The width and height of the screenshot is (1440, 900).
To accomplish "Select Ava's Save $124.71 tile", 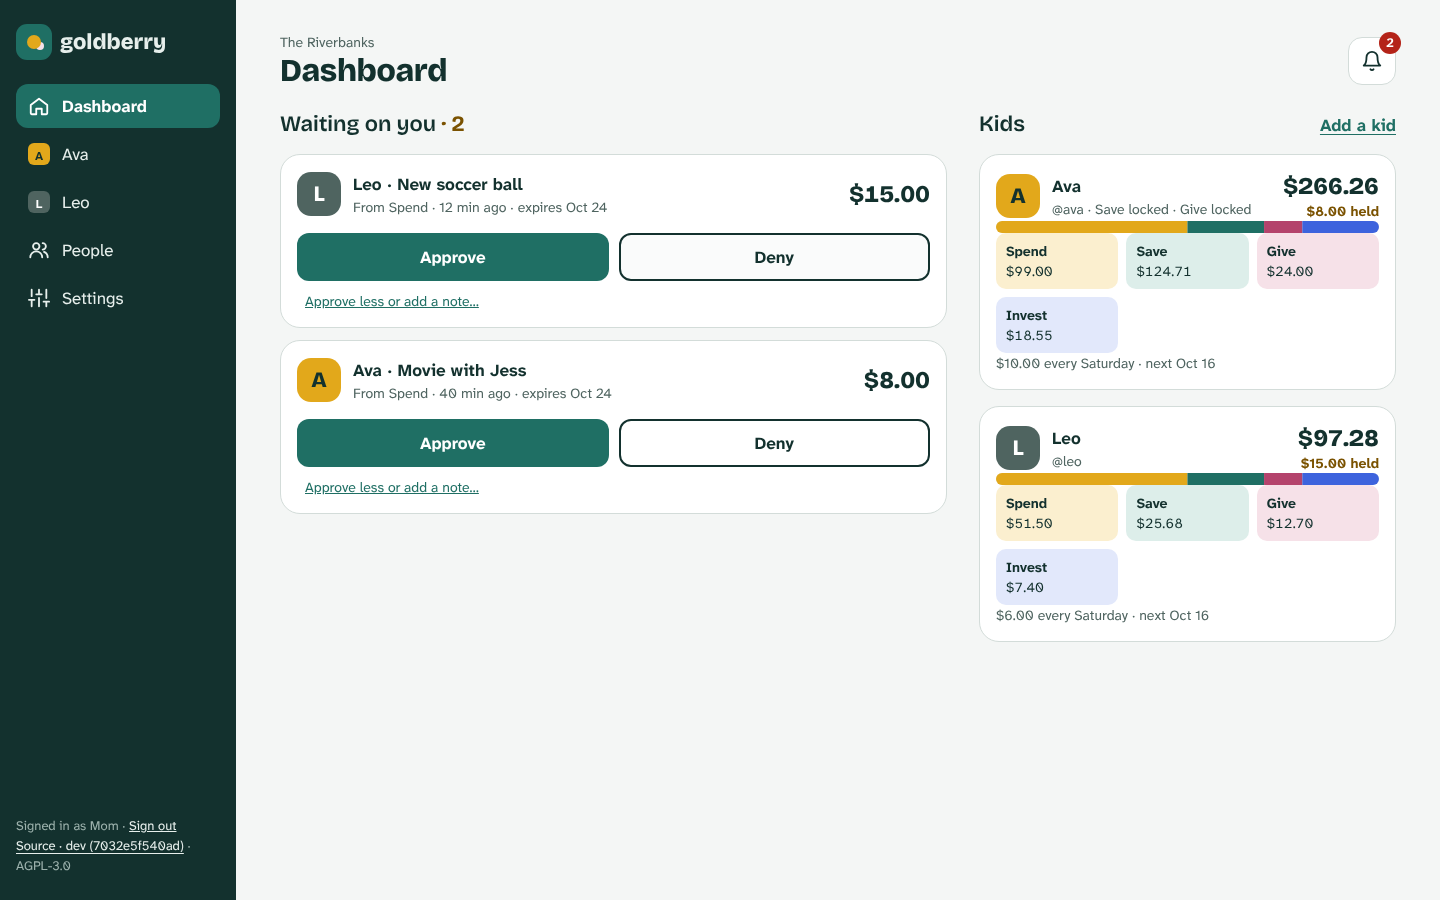I will 1187,261.
